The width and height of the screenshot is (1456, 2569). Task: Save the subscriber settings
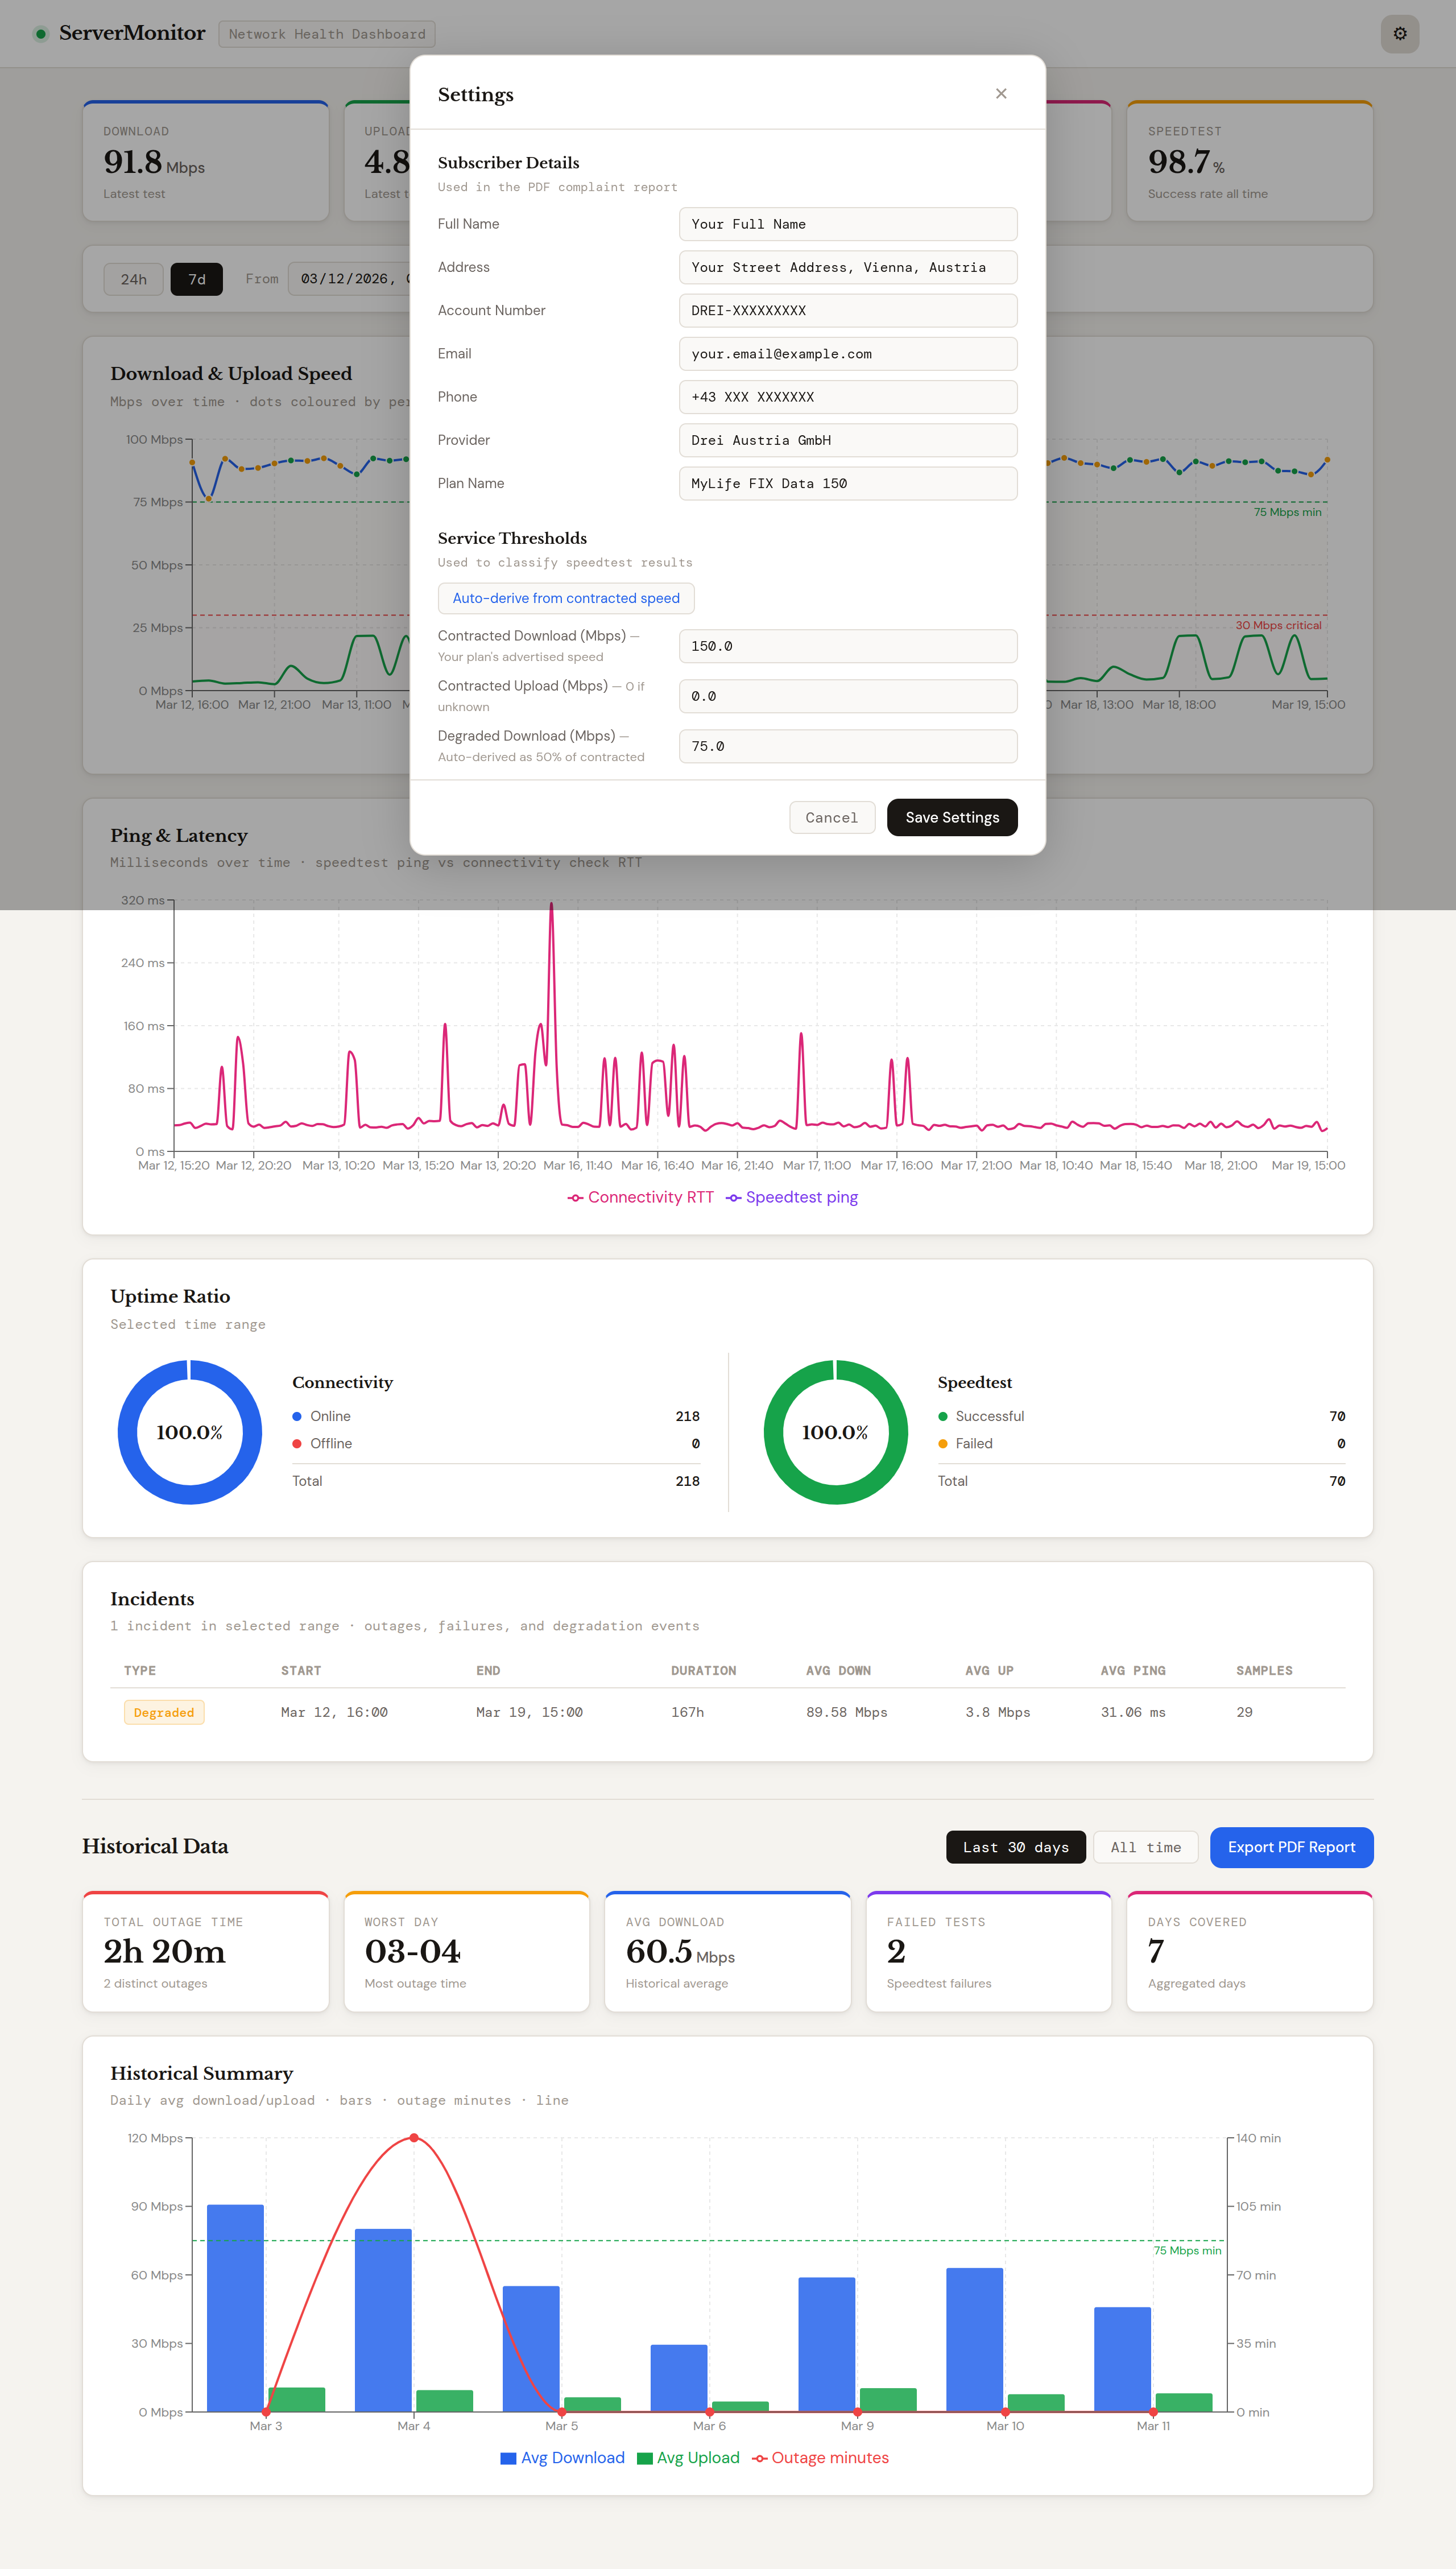(x=951, y=817)
